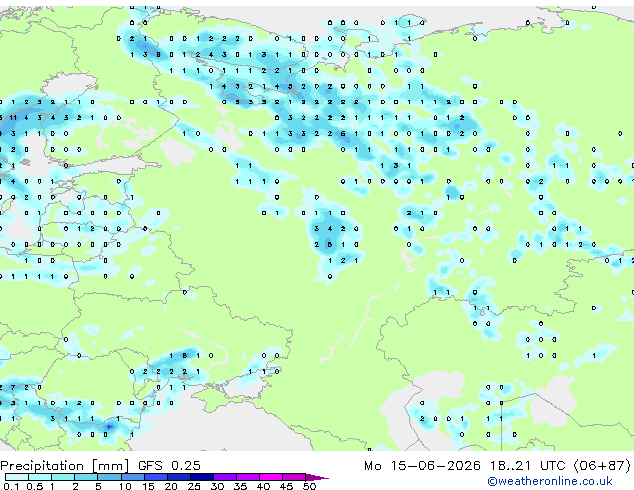Pick the 35–40 mm violet legend swatch
Image resolution: width=634 pixels, height=490 pixels.
click(247, 477)
